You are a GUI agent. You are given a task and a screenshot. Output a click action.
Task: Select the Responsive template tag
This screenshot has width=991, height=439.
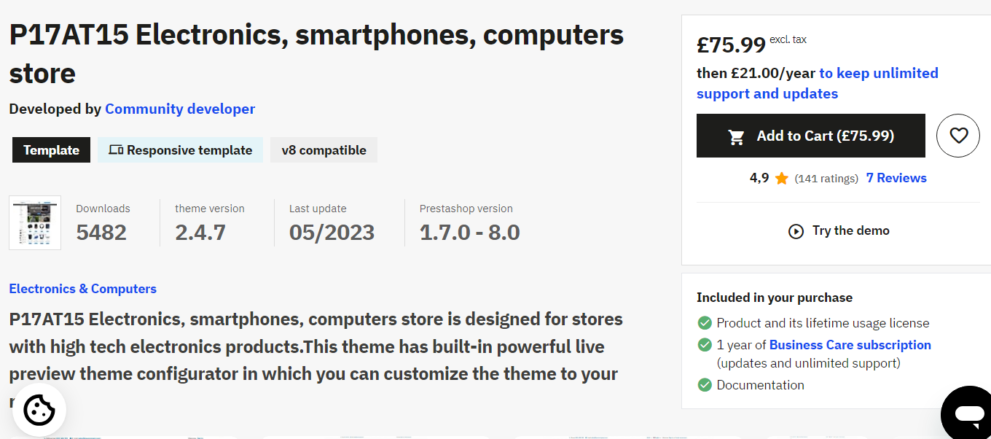click(x=180, y=150)
